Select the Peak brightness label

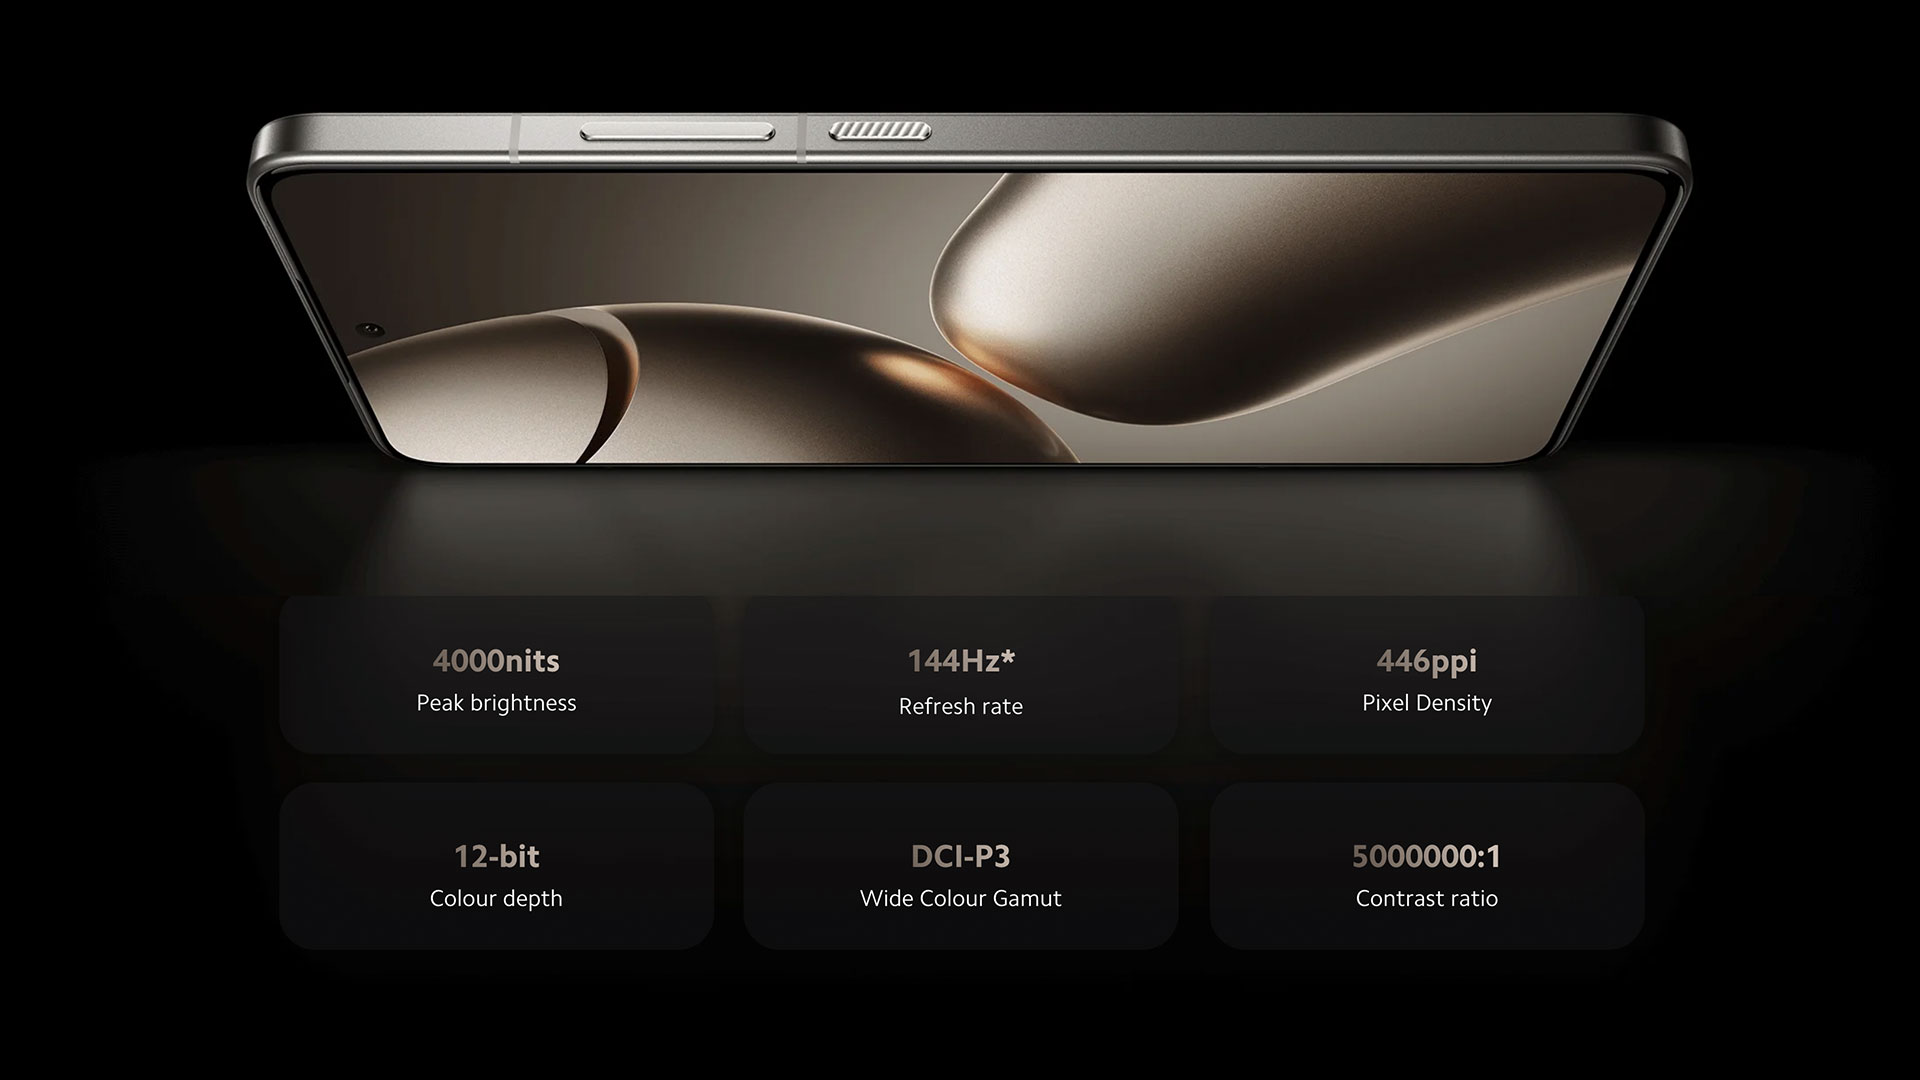click(x=496, y=703)
